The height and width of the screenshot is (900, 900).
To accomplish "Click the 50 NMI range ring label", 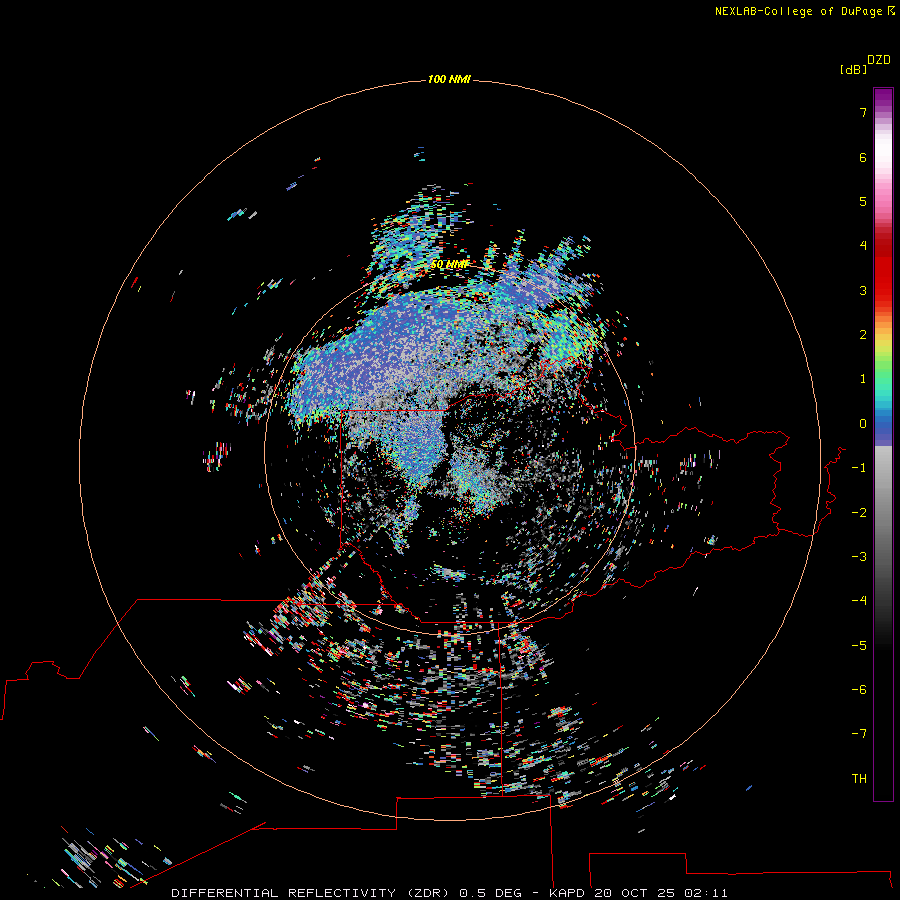I will (x=449, y=264).
